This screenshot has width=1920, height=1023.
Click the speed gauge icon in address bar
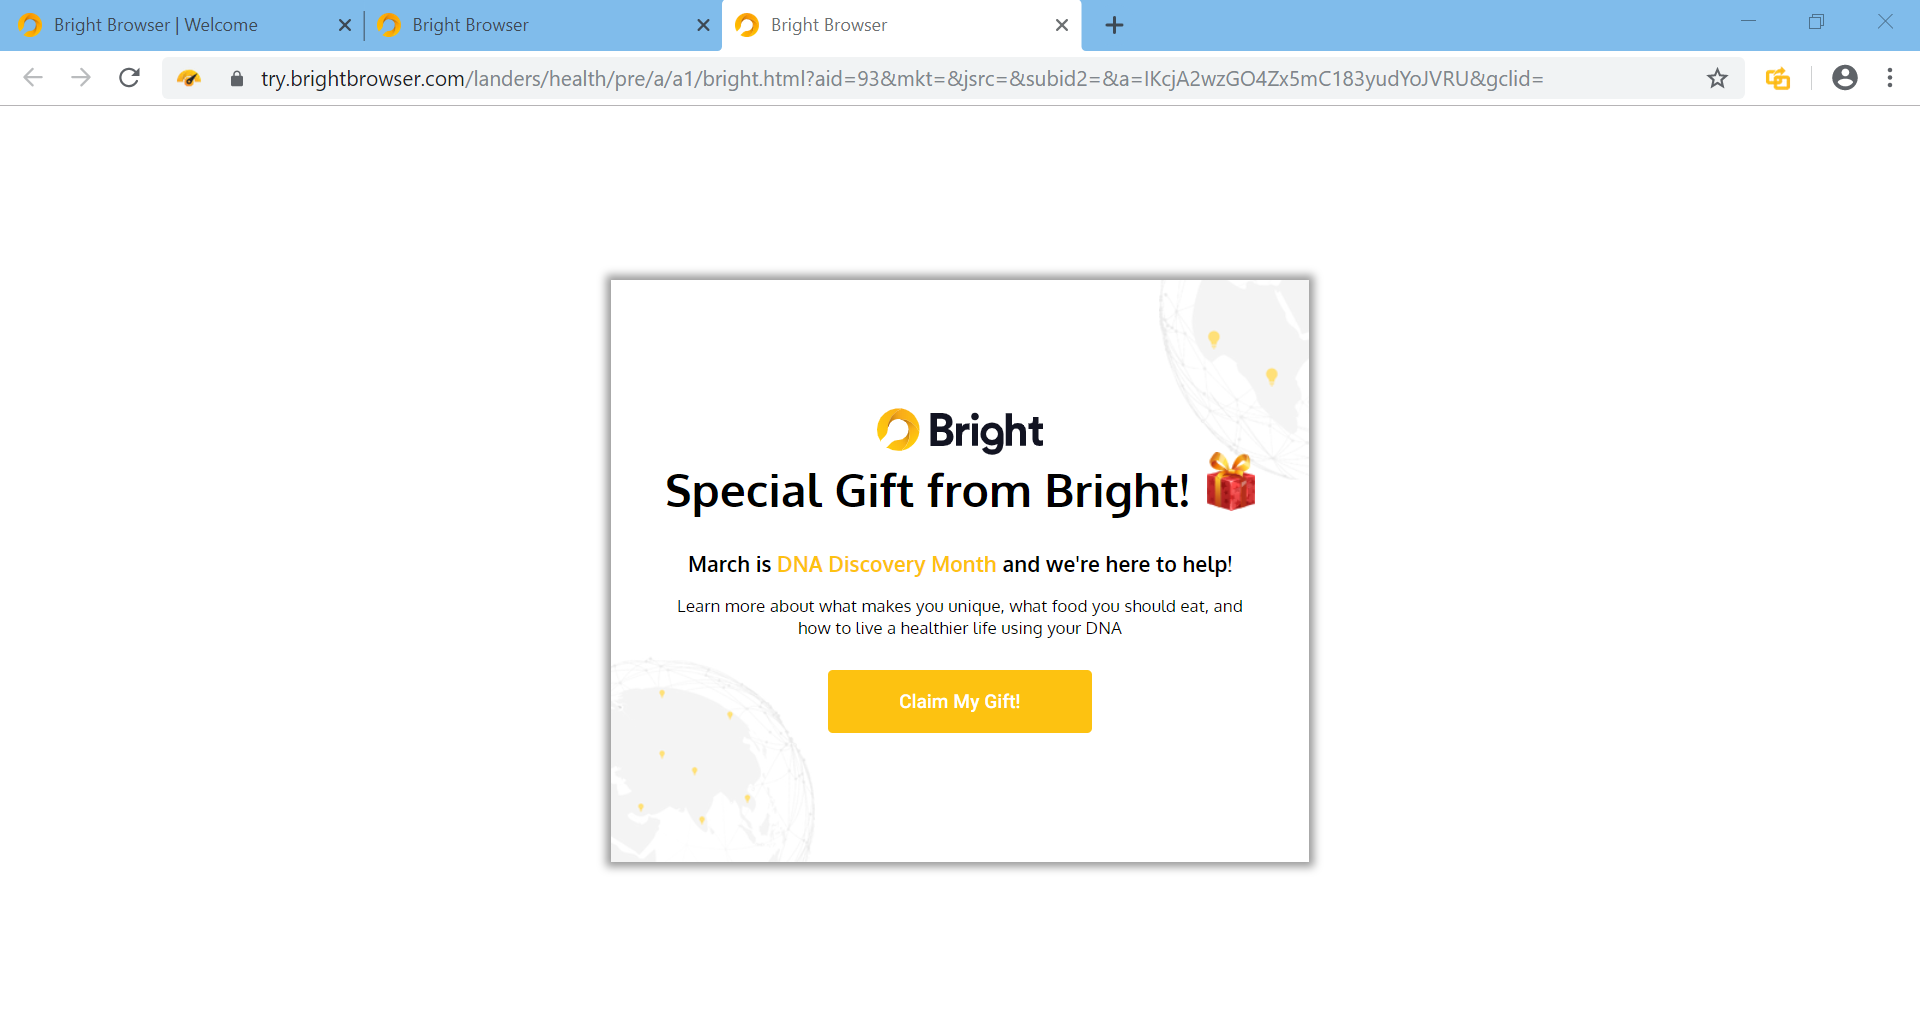189,78
